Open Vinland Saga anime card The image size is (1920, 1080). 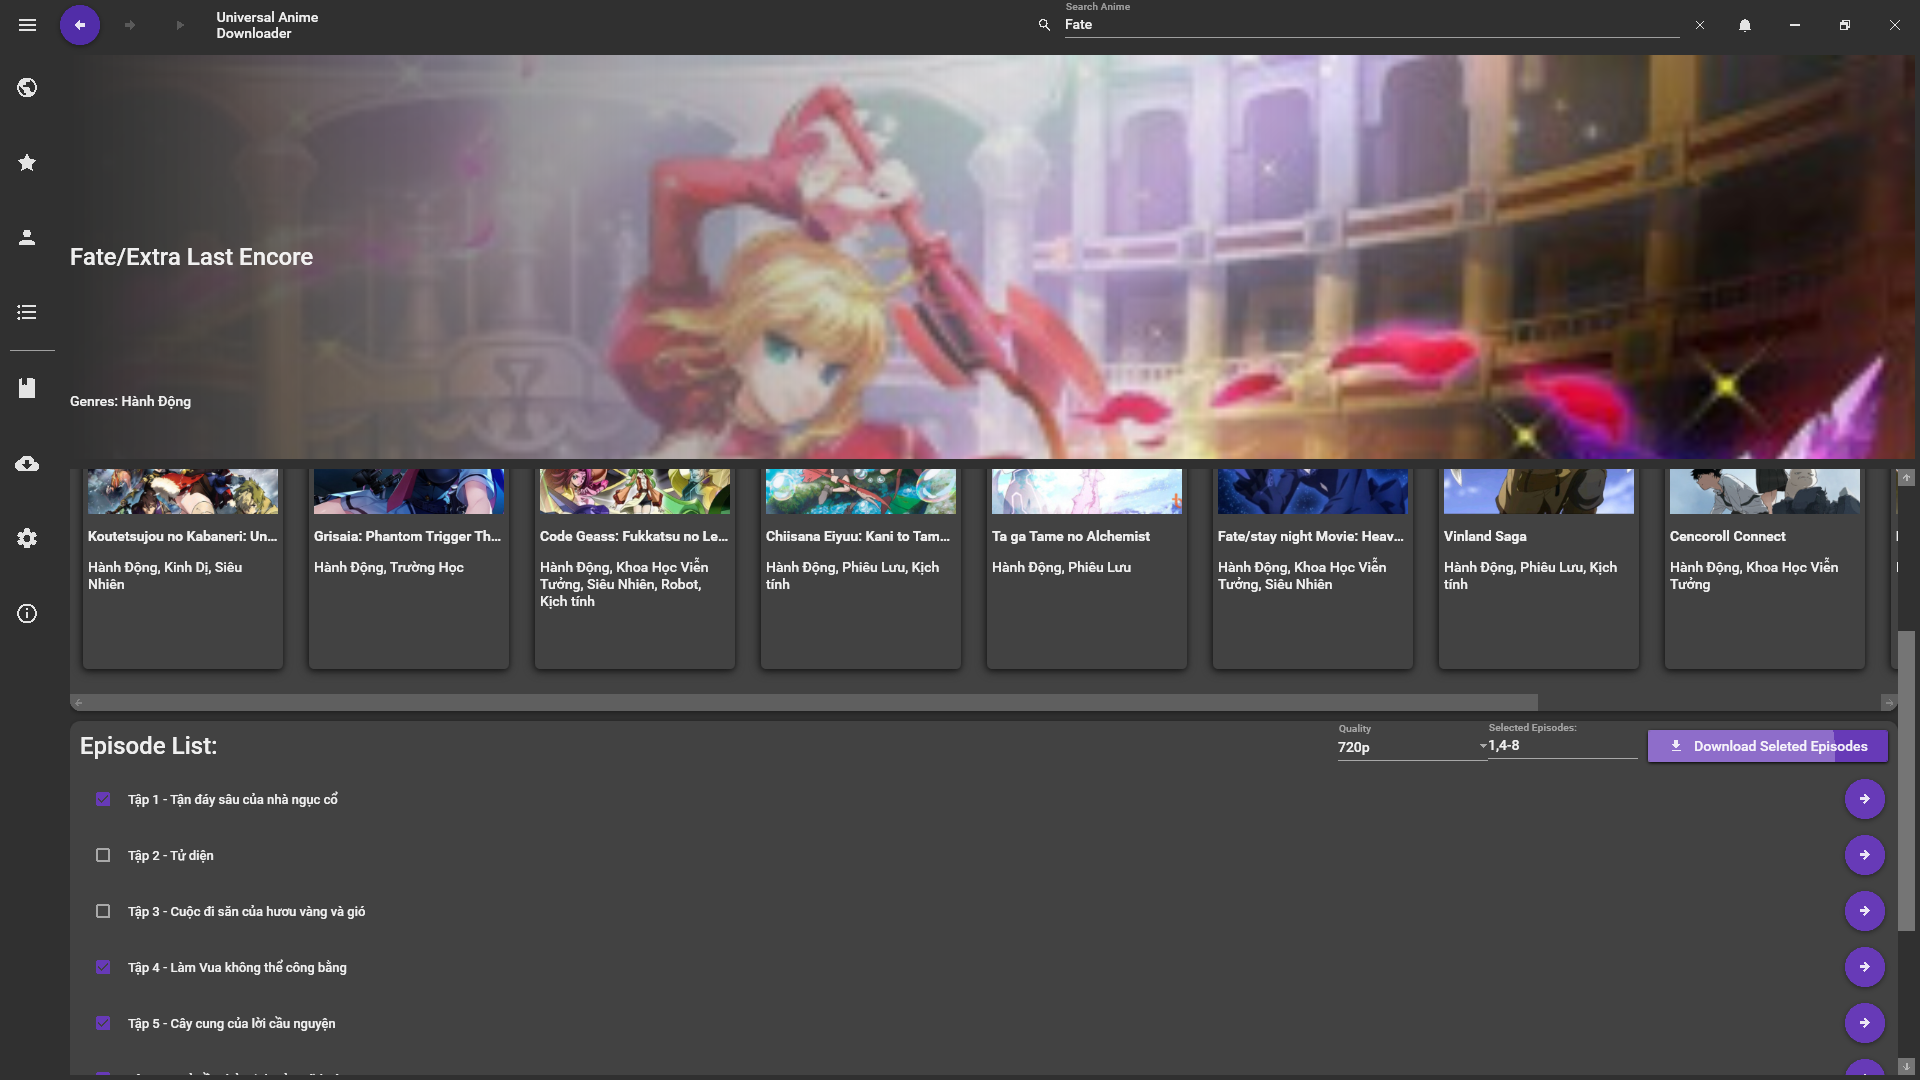pyautogui.click(x=1538, y=567)
